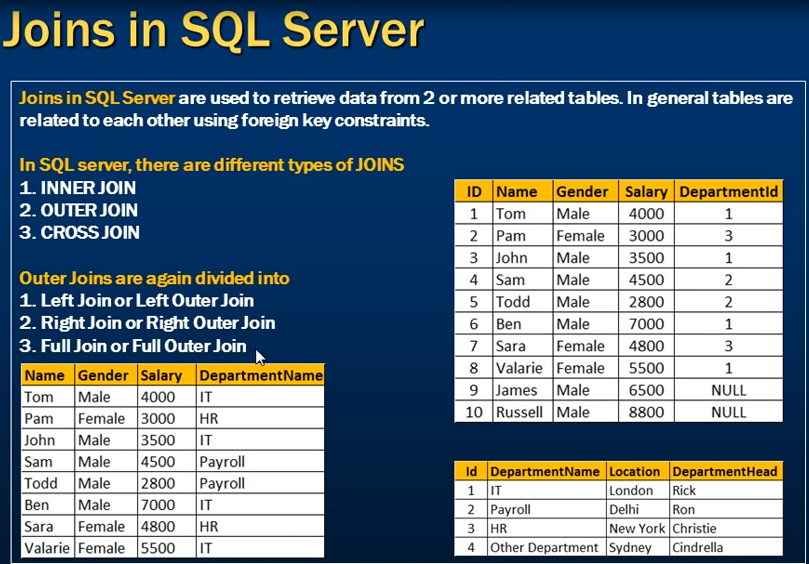This screenshot has width=809, height=564.
Task: Click the 'New York' location cell
Action: [637, 528]
